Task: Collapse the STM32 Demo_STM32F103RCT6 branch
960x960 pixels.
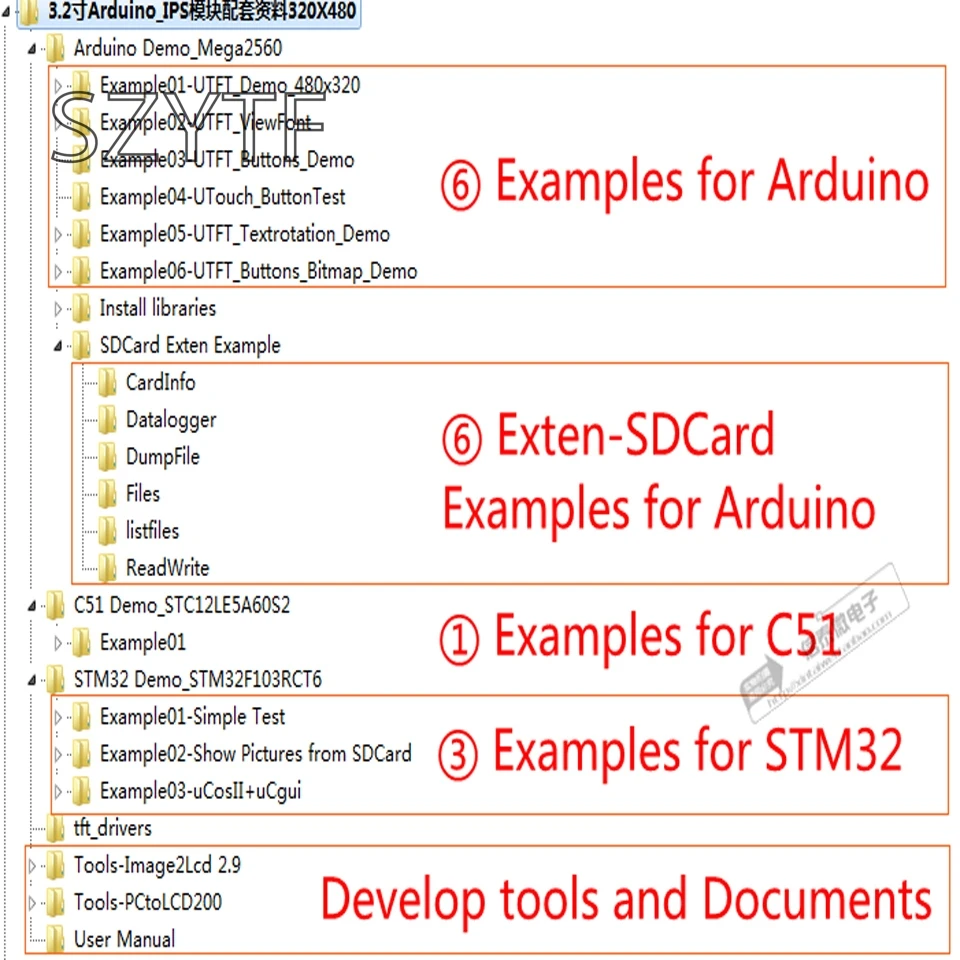Action: tap(32, 680)
